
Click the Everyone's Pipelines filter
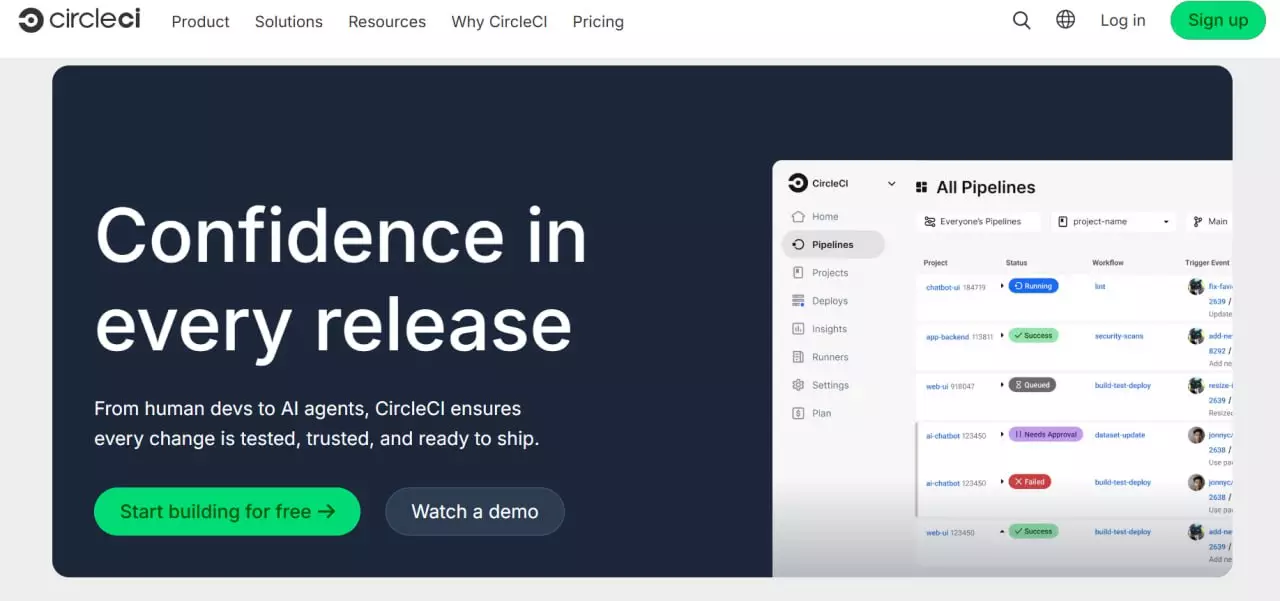tap(977, 221)
